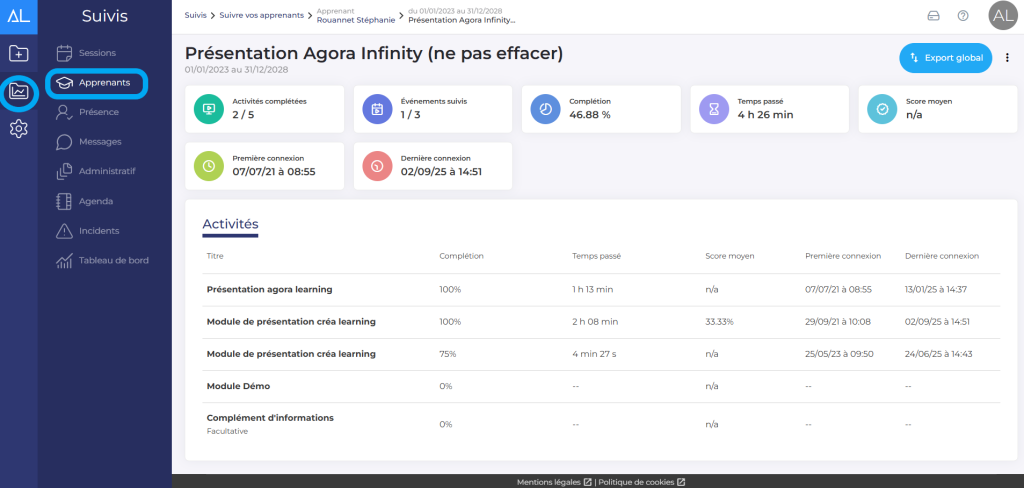This screenshot has width=1024, height=488.
Task: Open Messages in the sidebar
Action: click(x=99, y=142)
